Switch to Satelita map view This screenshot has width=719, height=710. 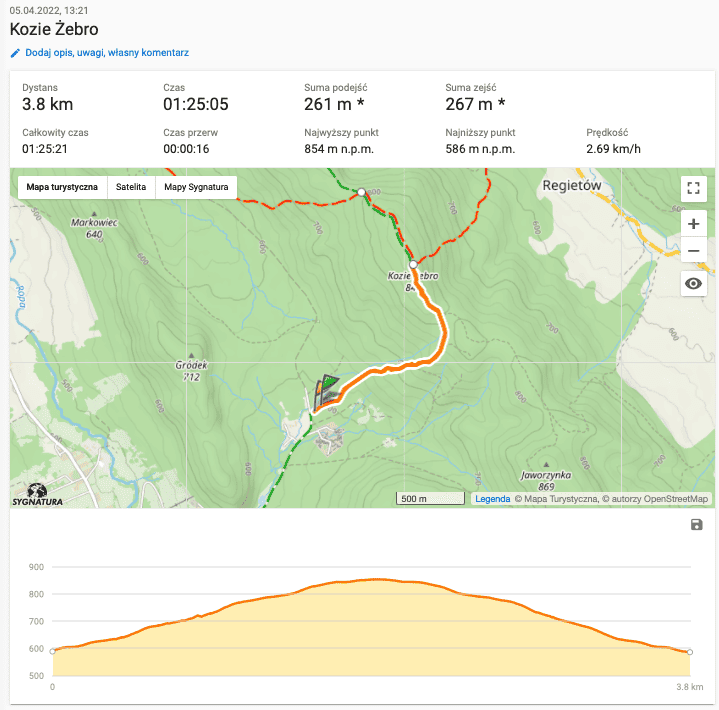point(131,187)
